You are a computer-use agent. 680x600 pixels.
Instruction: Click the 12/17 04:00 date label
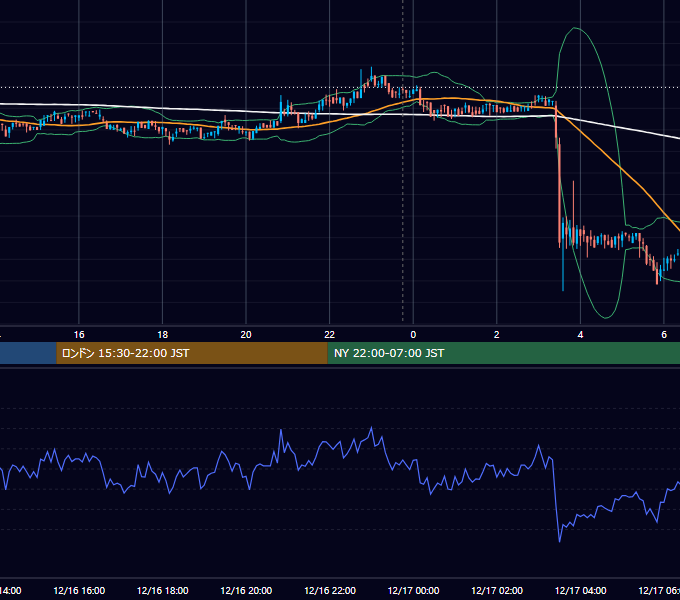581,590
